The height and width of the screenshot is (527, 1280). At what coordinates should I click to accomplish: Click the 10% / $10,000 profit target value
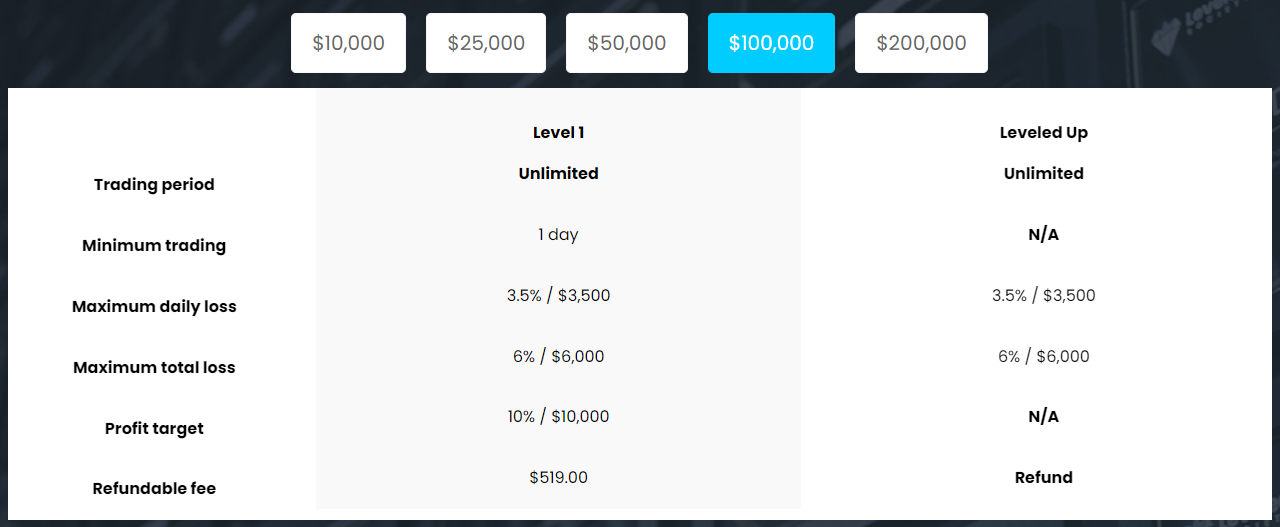tap(558, 417)
